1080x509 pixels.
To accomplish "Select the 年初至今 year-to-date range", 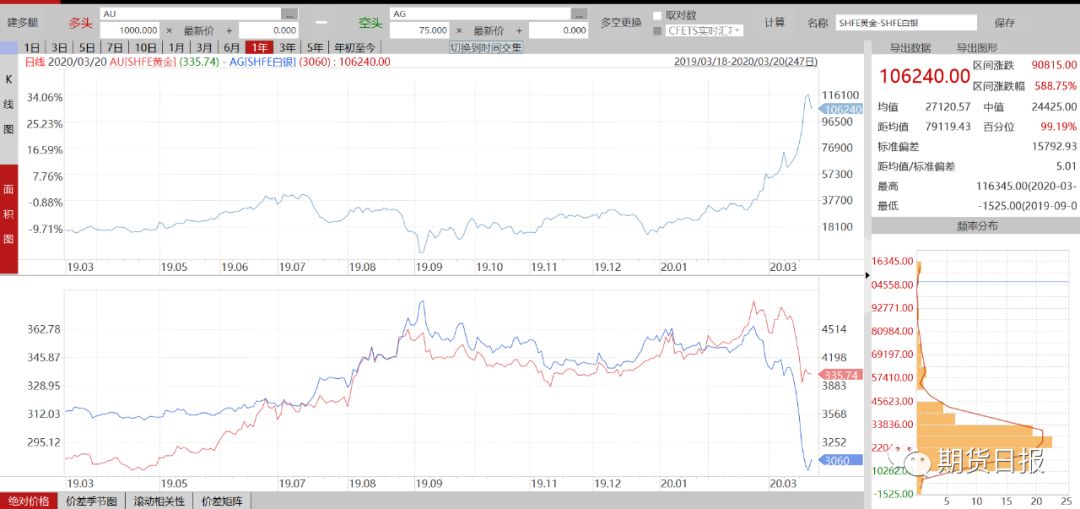I will tap(354, 47).
